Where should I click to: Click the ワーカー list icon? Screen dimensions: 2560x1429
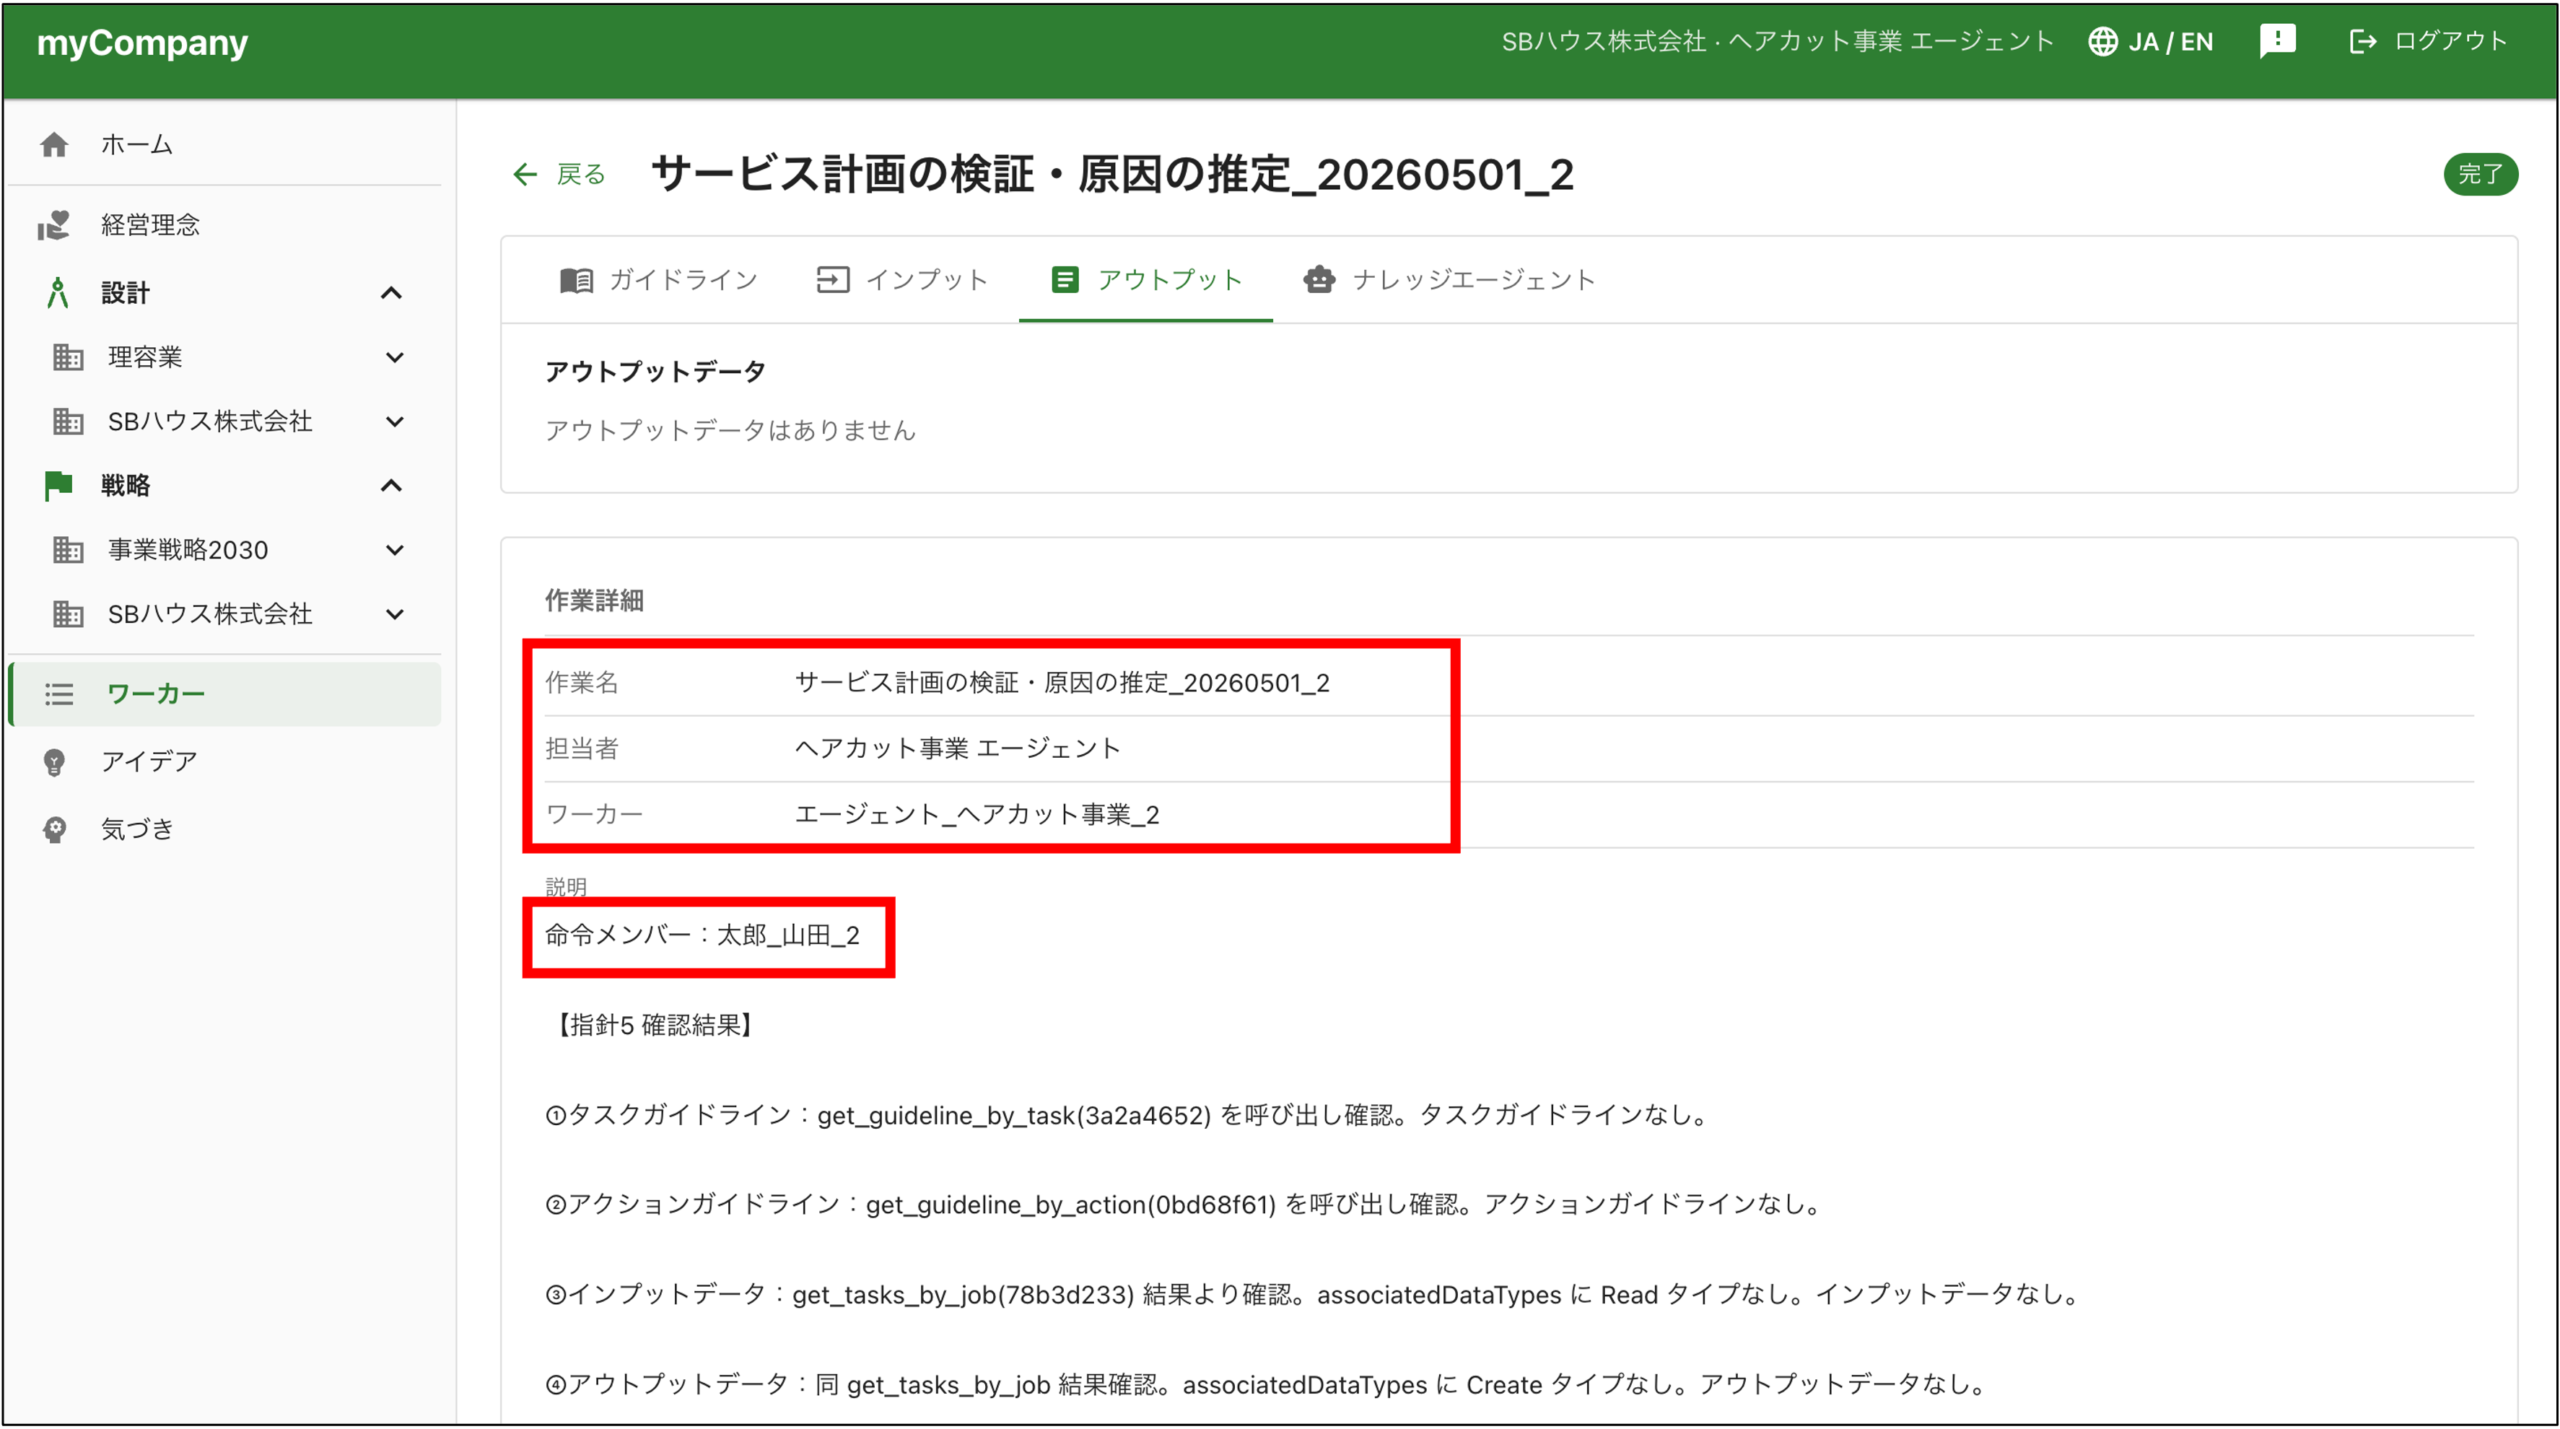click(59, 694)
